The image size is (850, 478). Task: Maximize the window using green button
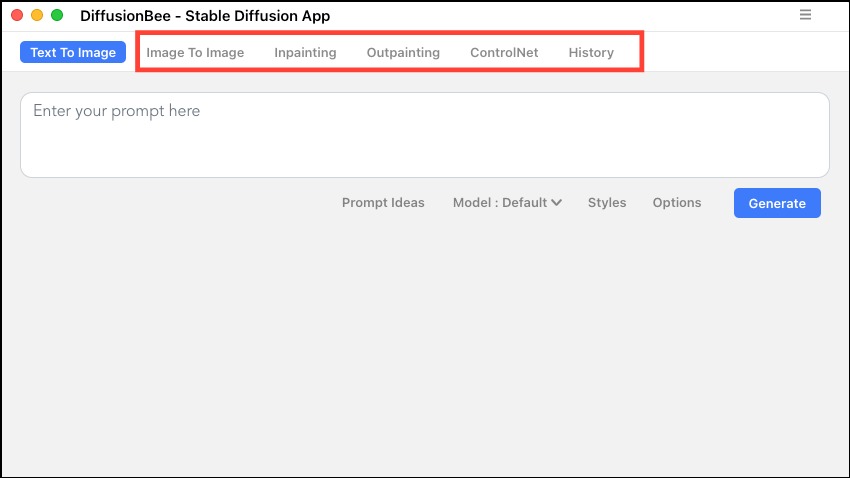pyautogui.click(x=57, y=15)
